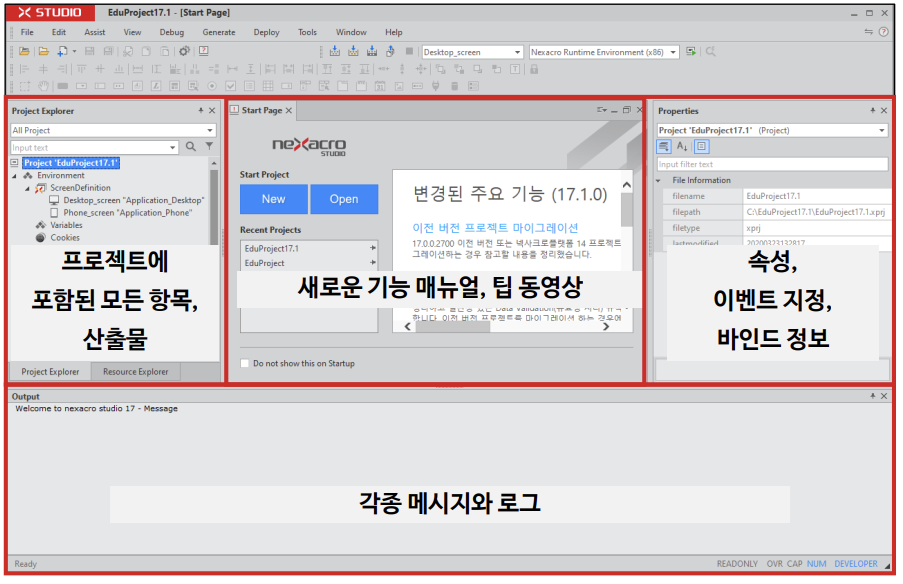Select the hand pan tool icon

pyautogui.click(x=43, y=86)
